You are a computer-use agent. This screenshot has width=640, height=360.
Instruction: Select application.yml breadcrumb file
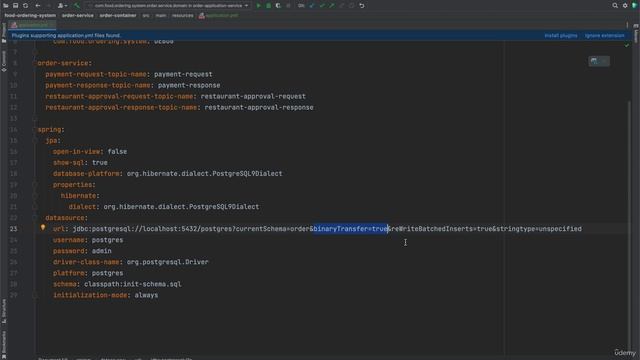pyautogui.click(x=218, y=16)
